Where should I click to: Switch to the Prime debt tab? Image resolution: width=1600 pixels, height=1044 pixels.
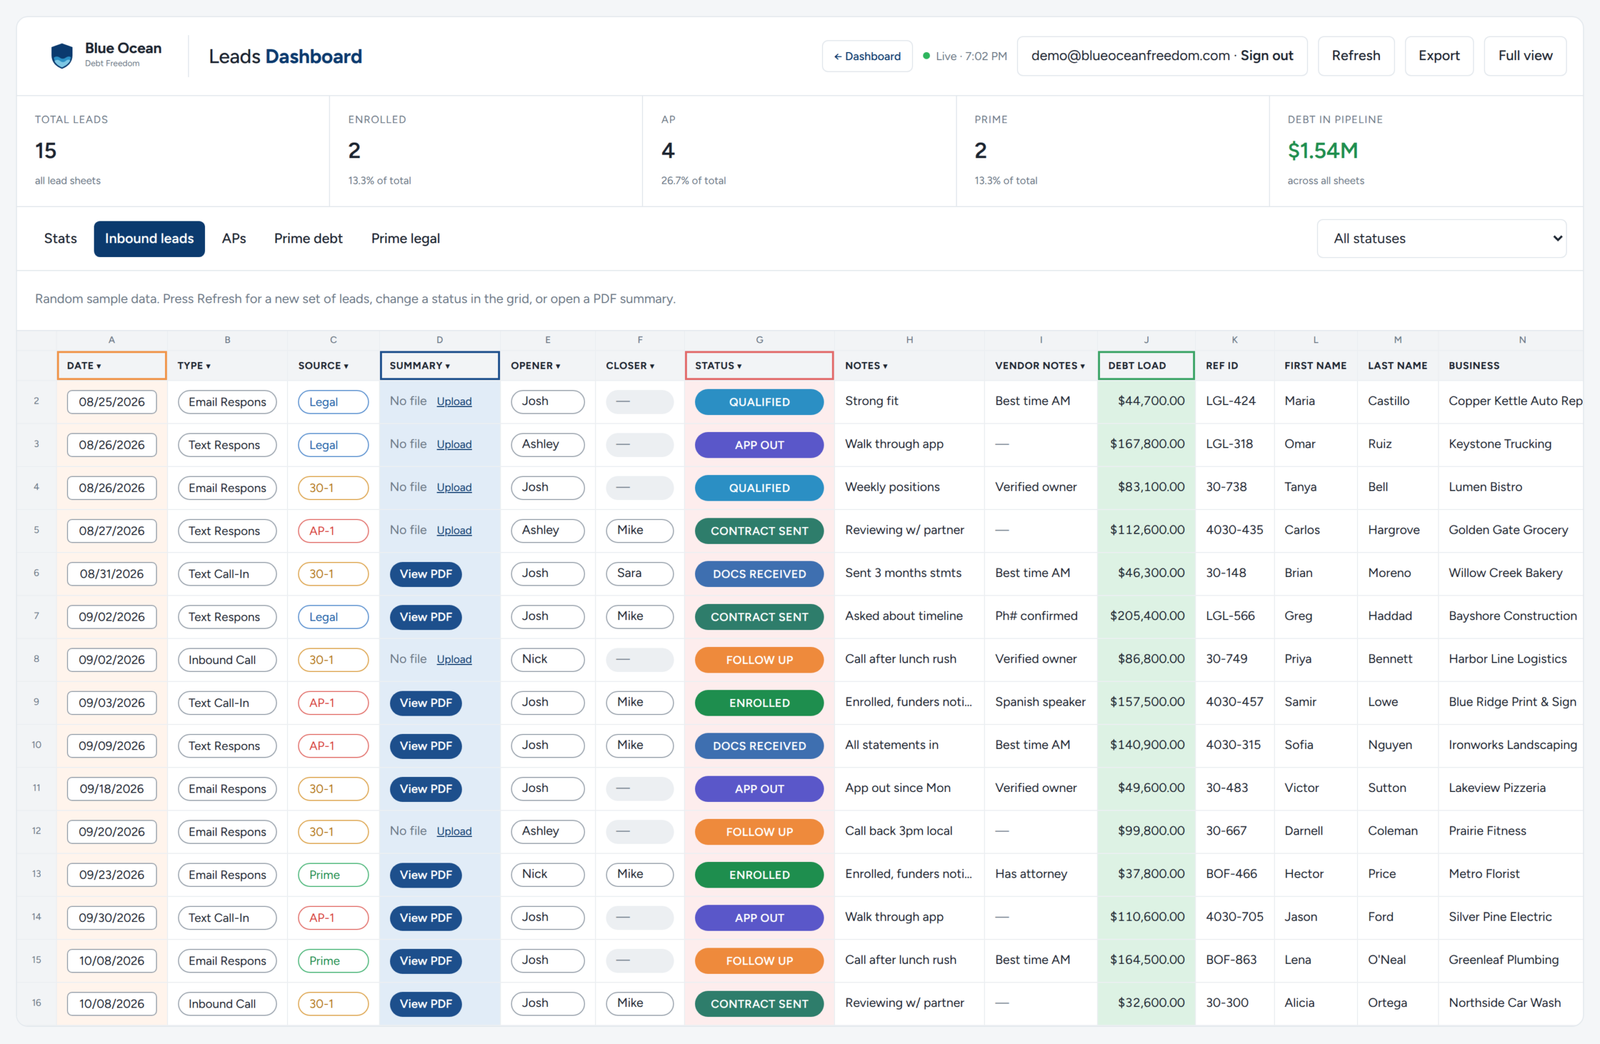click(308, 239)
